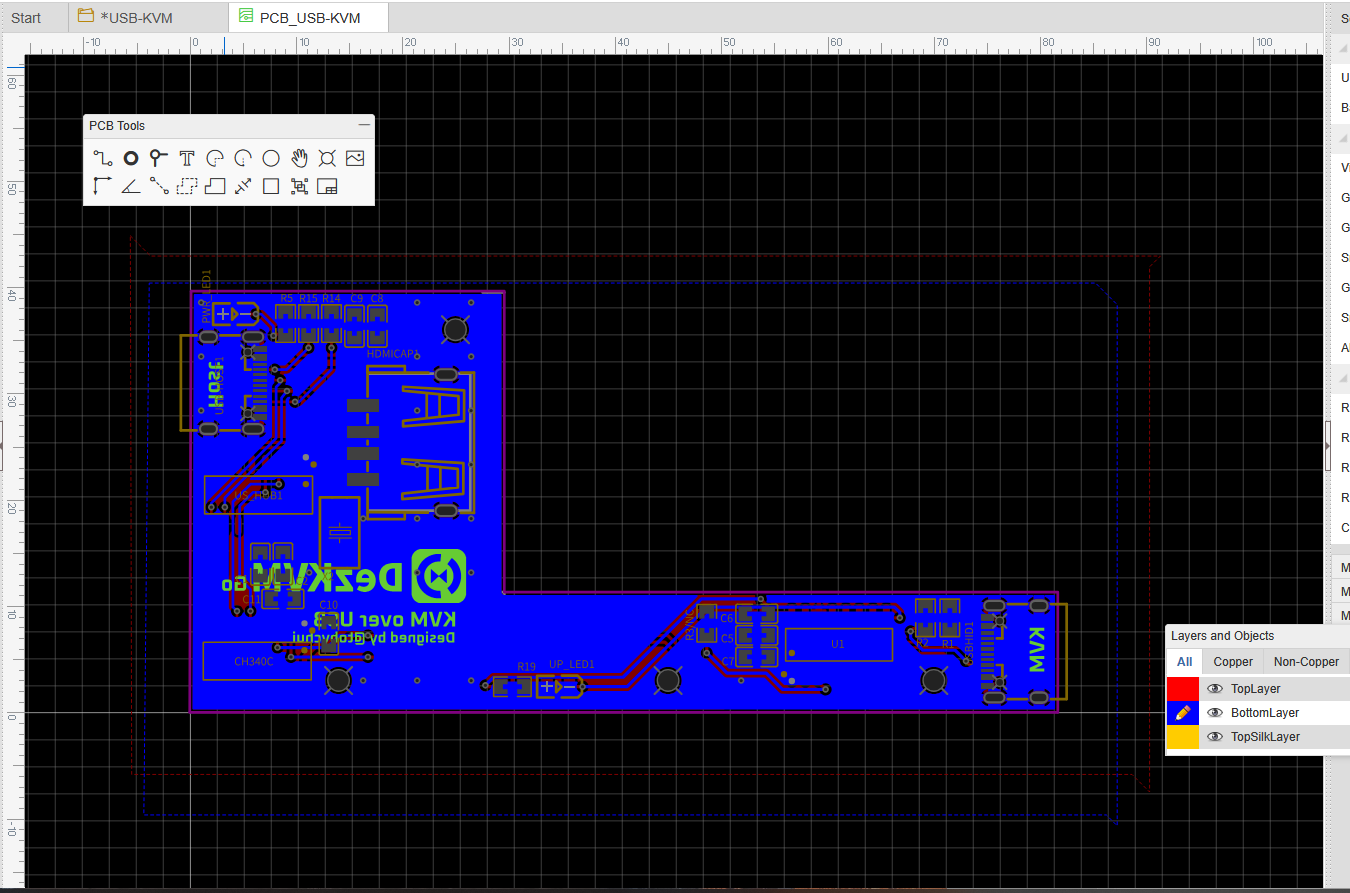Select the Via tool
Screen dimensions: 1350x893
tap(159, 158)
